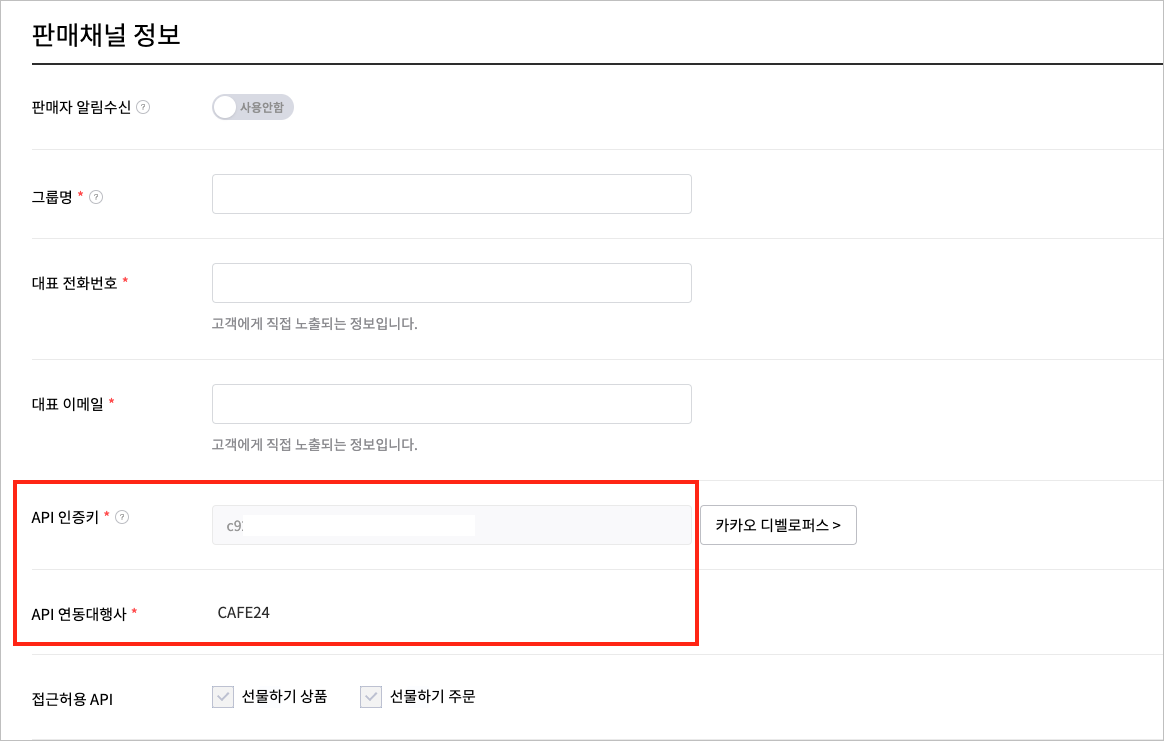Click hint text under 대표 이메일 field
Viewport: 1164px width, 741px height.
click(x=315, y=445)
